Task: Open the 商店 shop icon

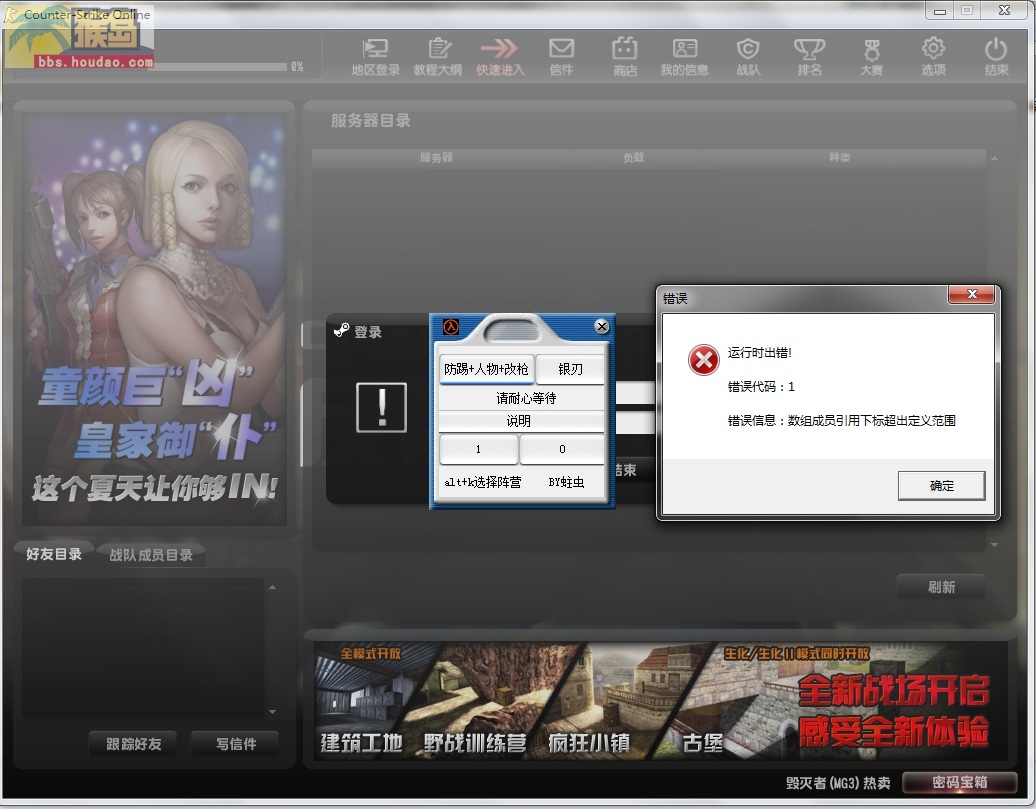Action: tap(624, 57)
